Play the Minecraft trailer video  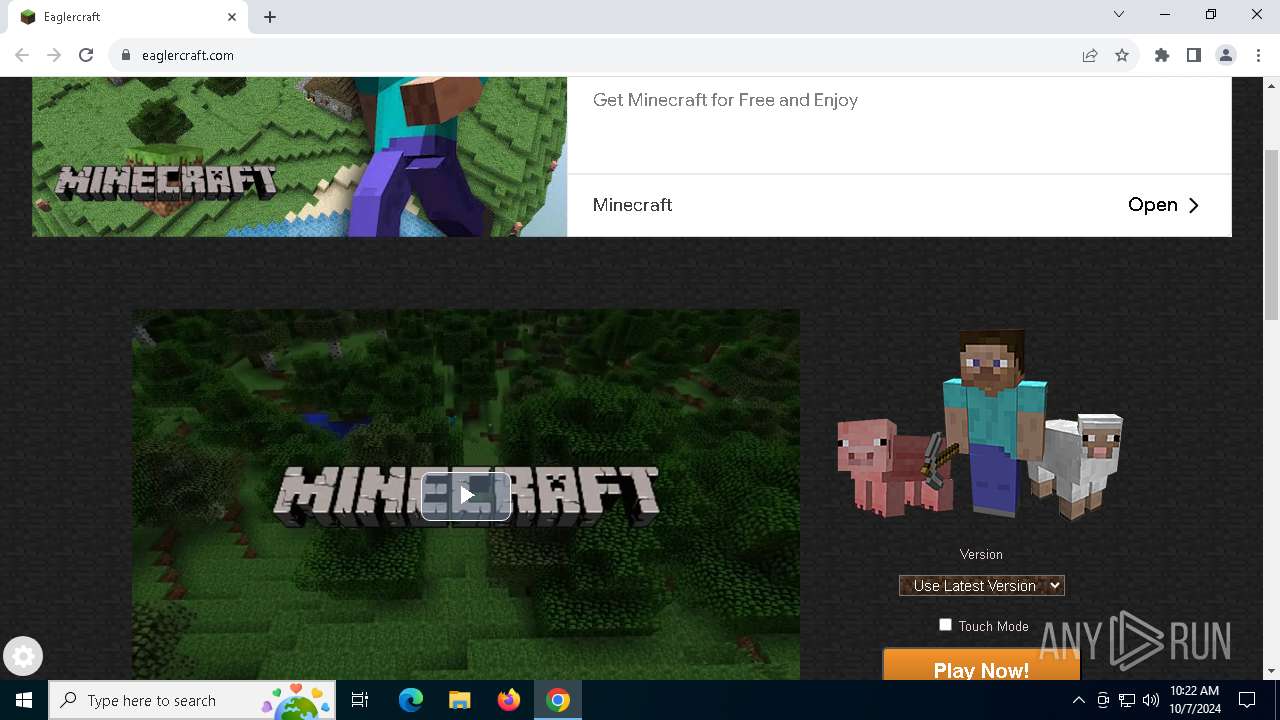466,496
